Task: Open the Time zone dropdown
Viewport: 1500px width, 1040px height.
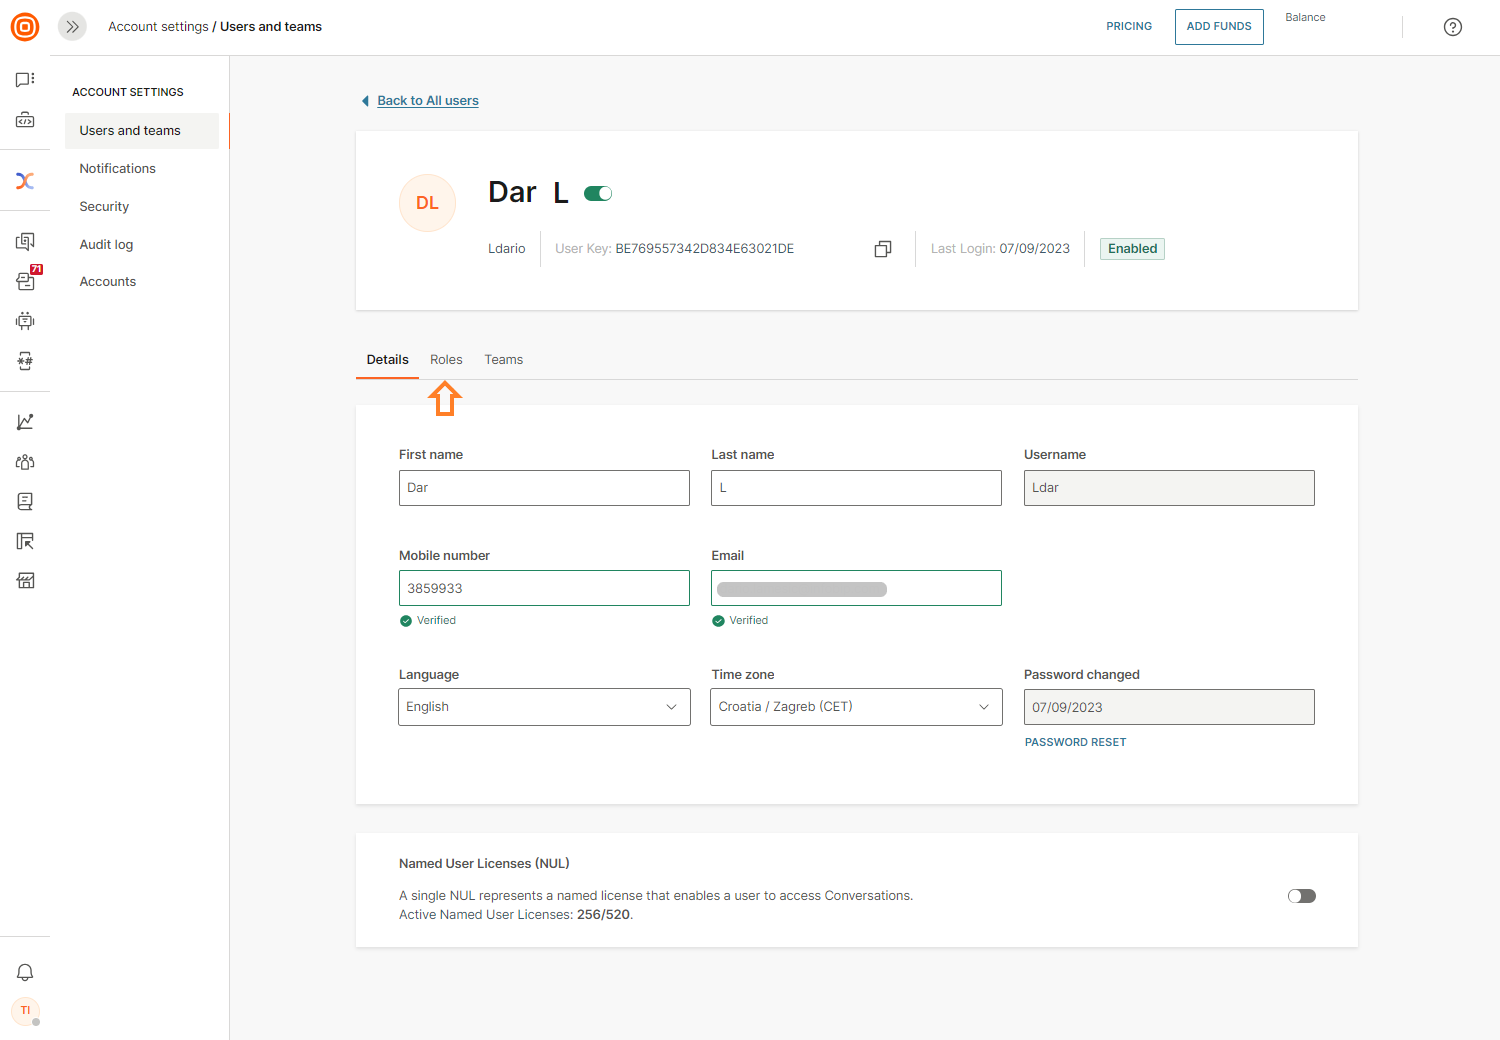Action: click(856, 707)
